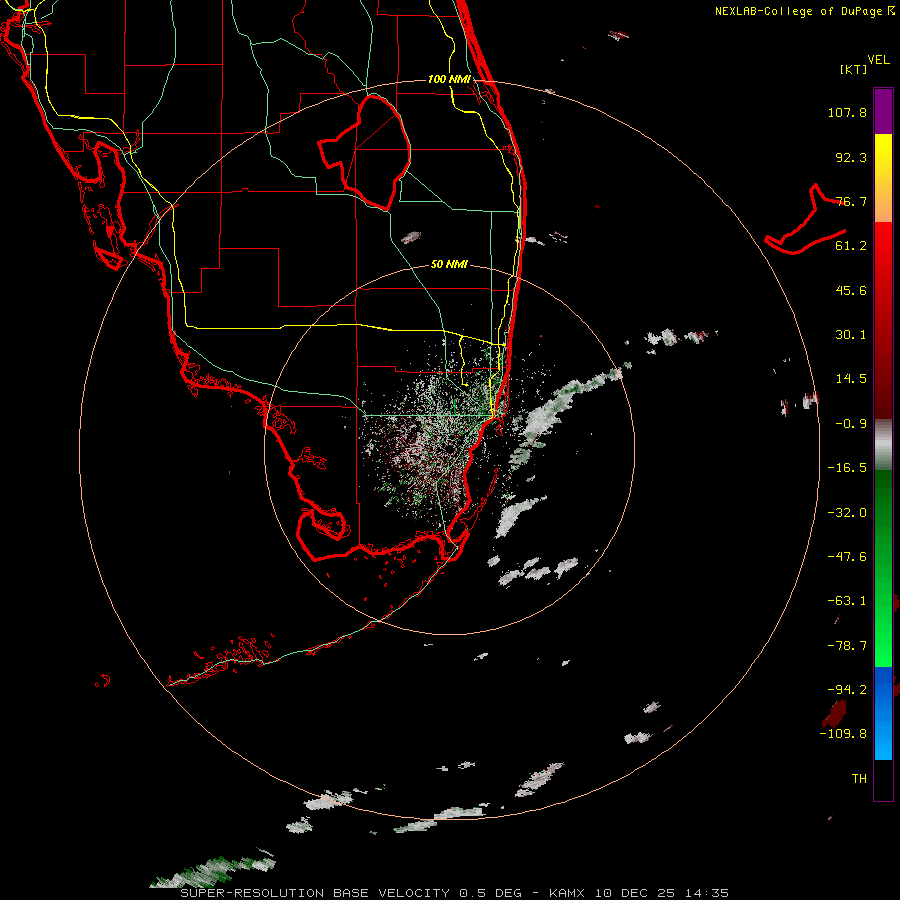Click the 76.7 value on velocity scale
The width and height of the screenshot is (900, 900).
(x=851, y=201)
